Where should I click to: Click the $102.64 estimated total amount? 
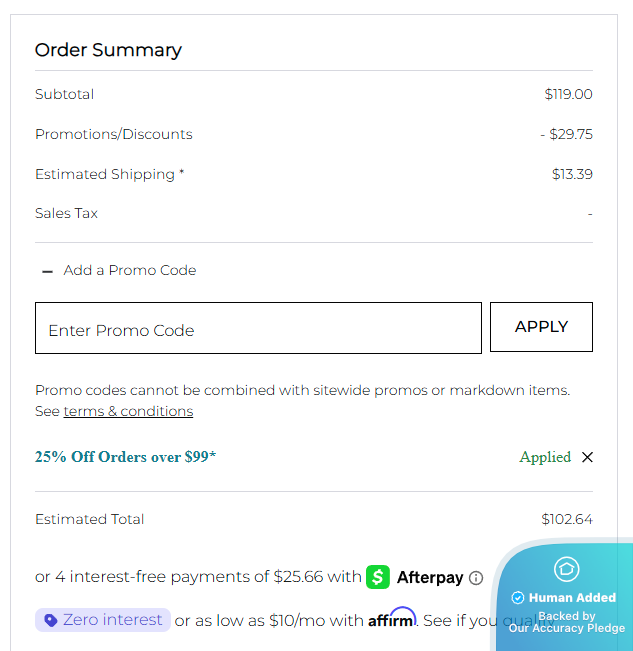566,519
